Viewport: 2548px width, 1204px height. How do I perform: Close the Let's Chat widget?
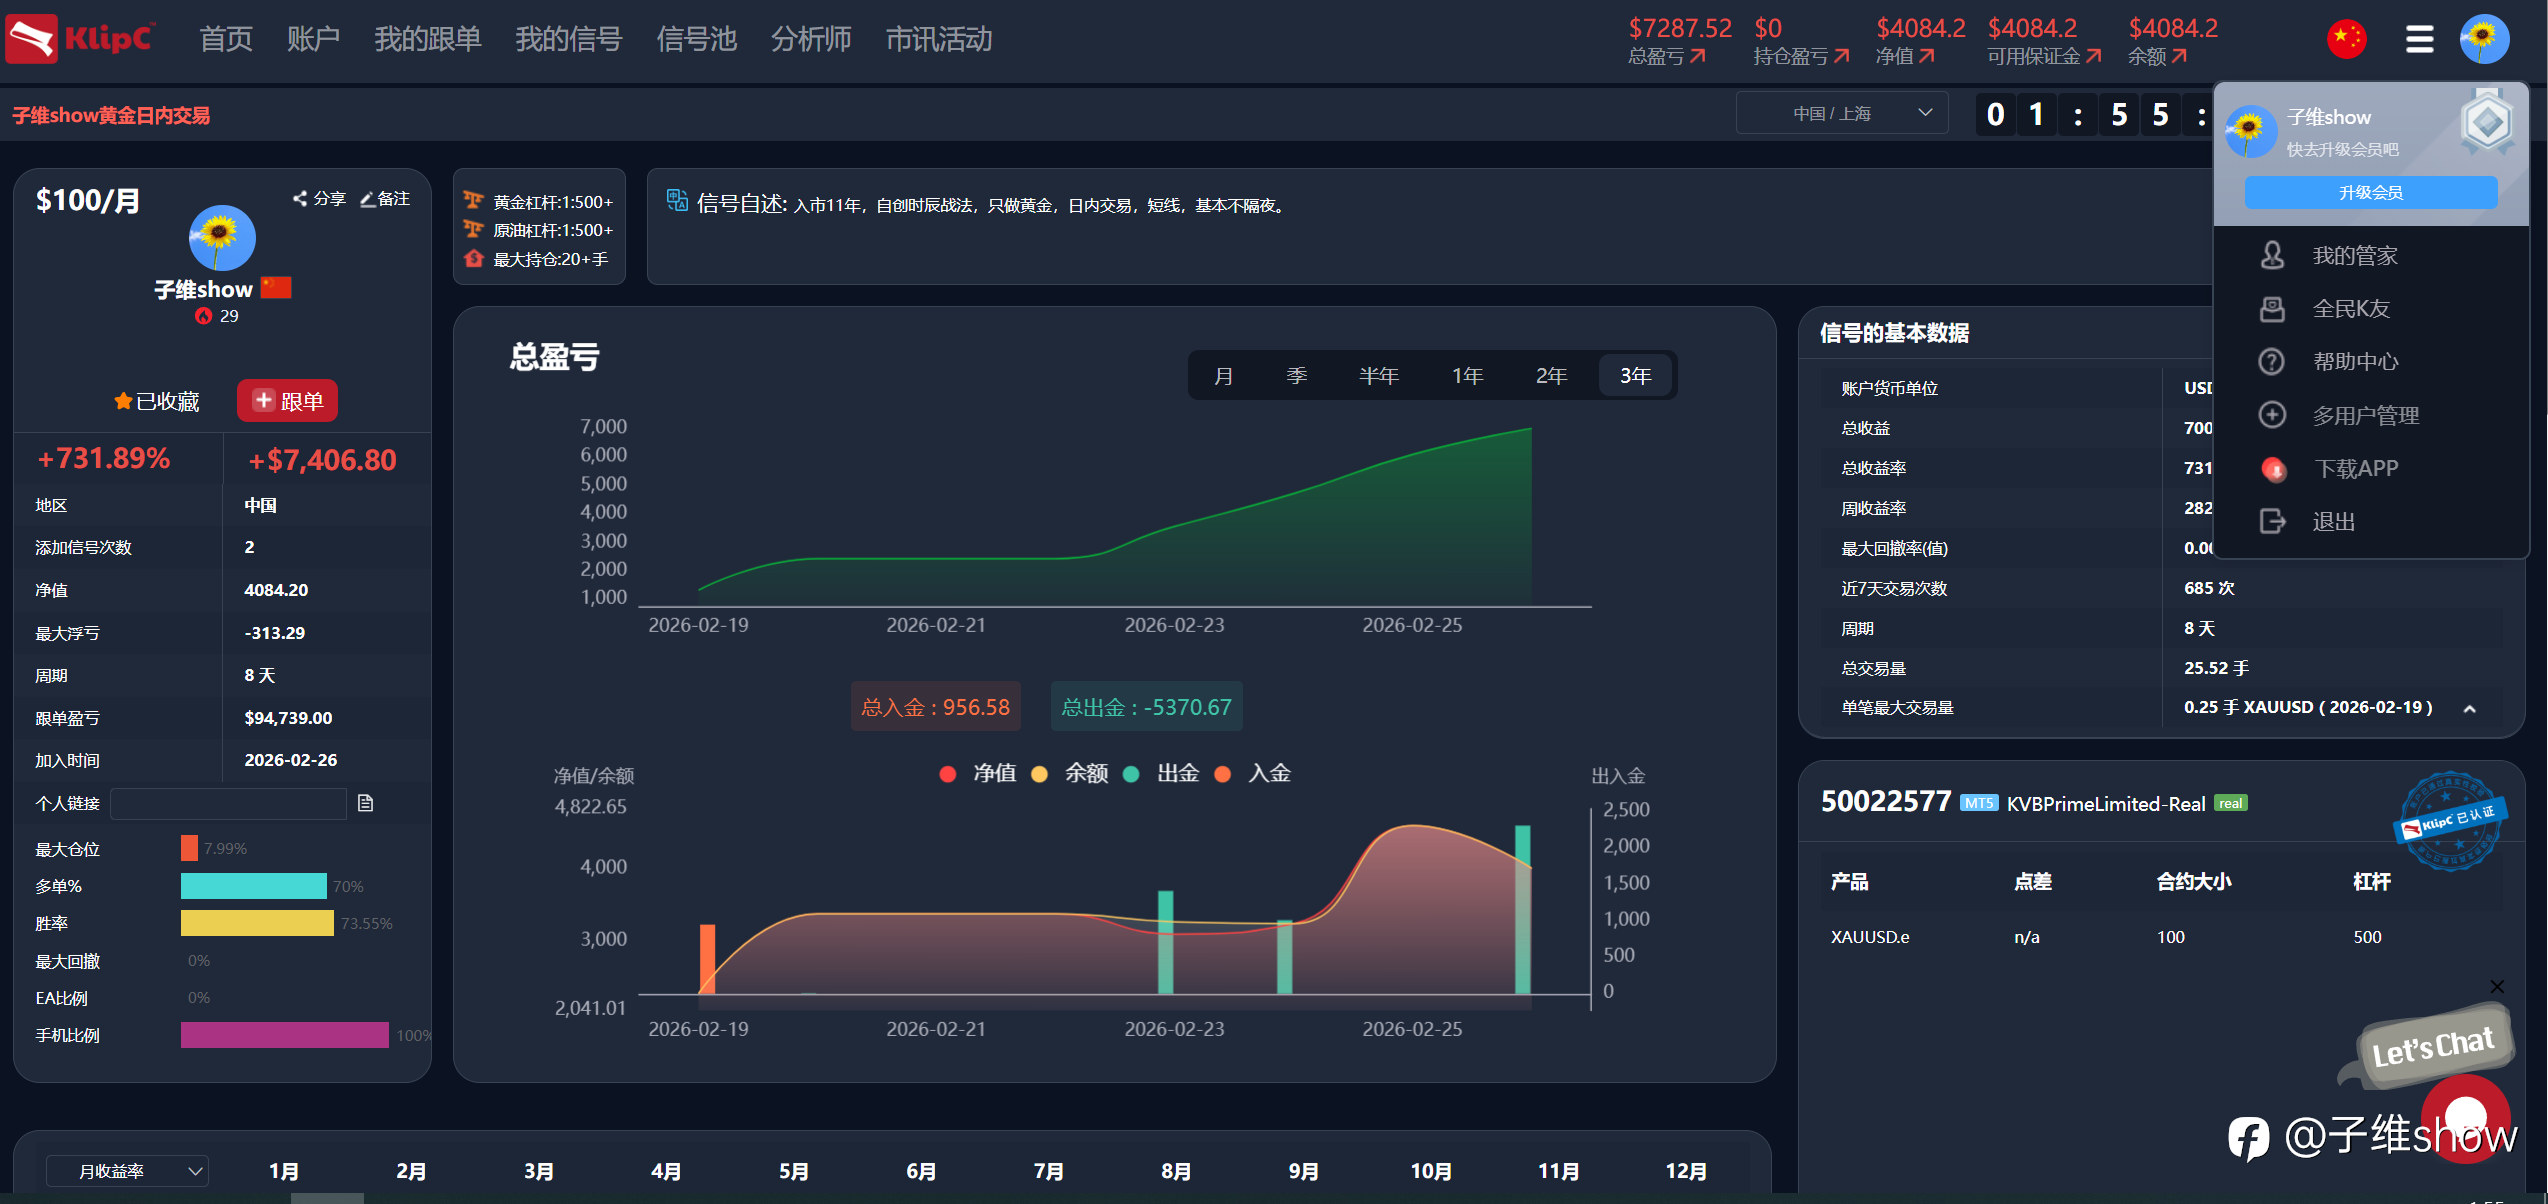[2496, 986]
